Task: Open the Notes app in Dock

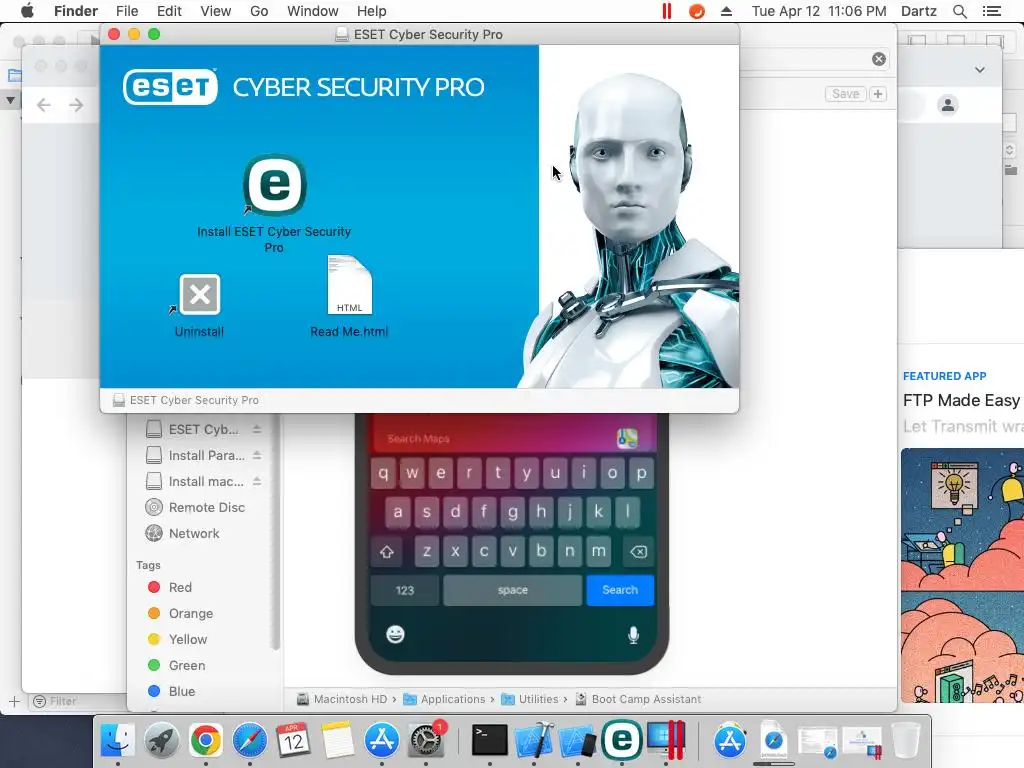Action: pyautogui.click(x=337, y=741)
